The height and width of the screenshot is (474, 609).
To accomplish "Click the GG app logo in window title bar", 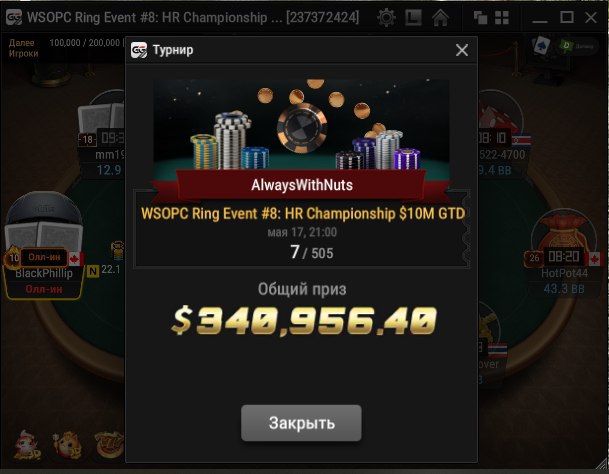I will [x=14, y=17].
